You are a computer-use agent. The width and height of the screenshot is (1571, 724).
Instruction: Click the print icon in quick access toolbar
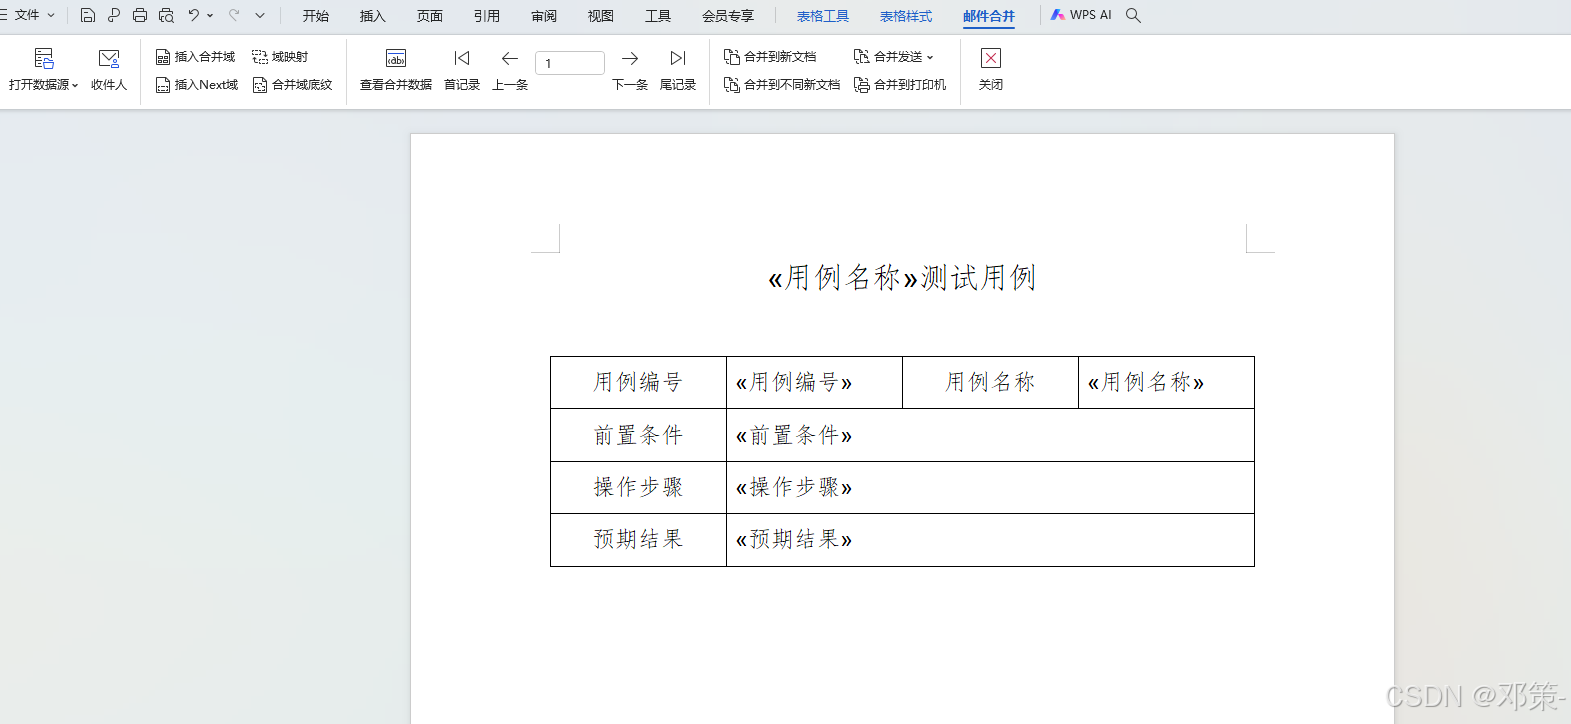(x=140, y=15)
